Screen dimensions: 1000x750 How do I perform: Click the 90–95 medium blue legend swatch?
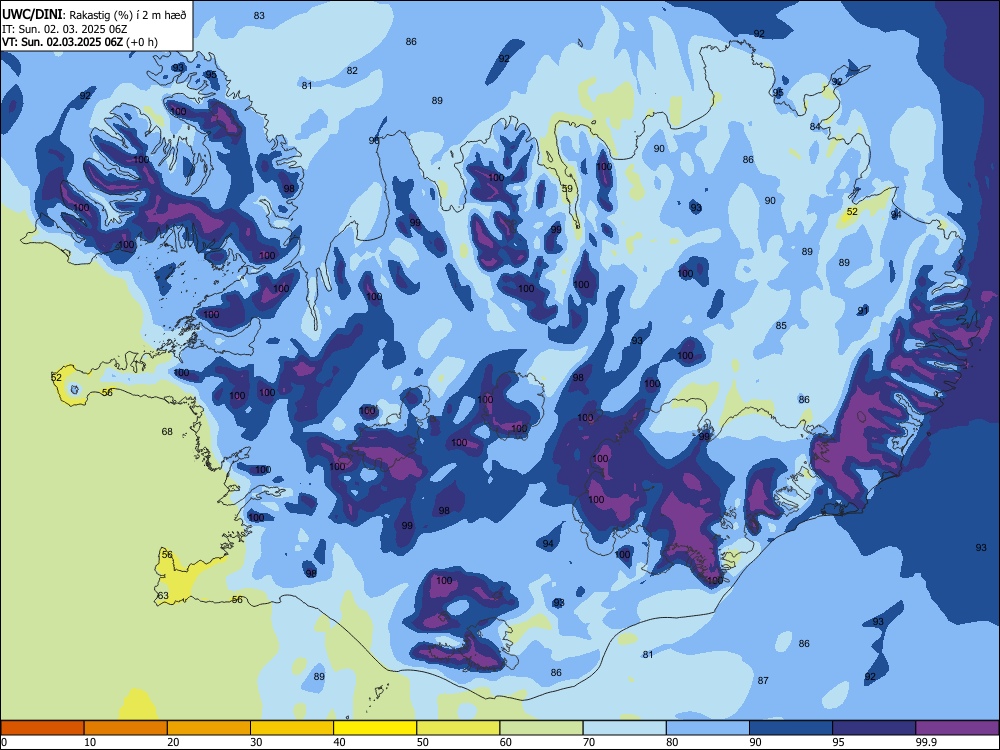(791, 728)
